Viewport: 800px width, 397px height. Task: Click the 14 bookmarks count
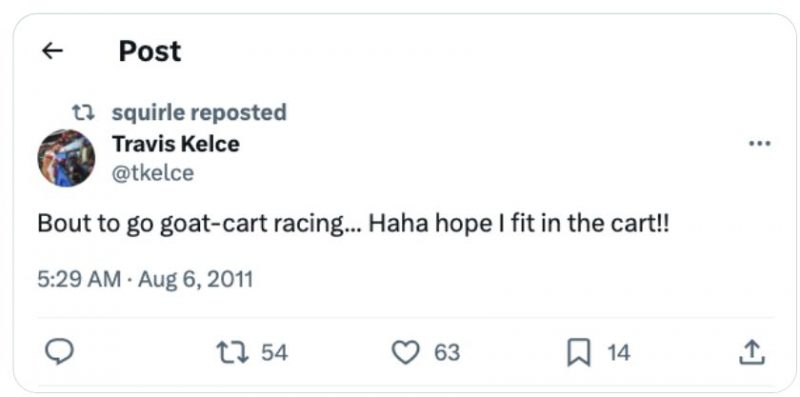[x=619, y=353]
